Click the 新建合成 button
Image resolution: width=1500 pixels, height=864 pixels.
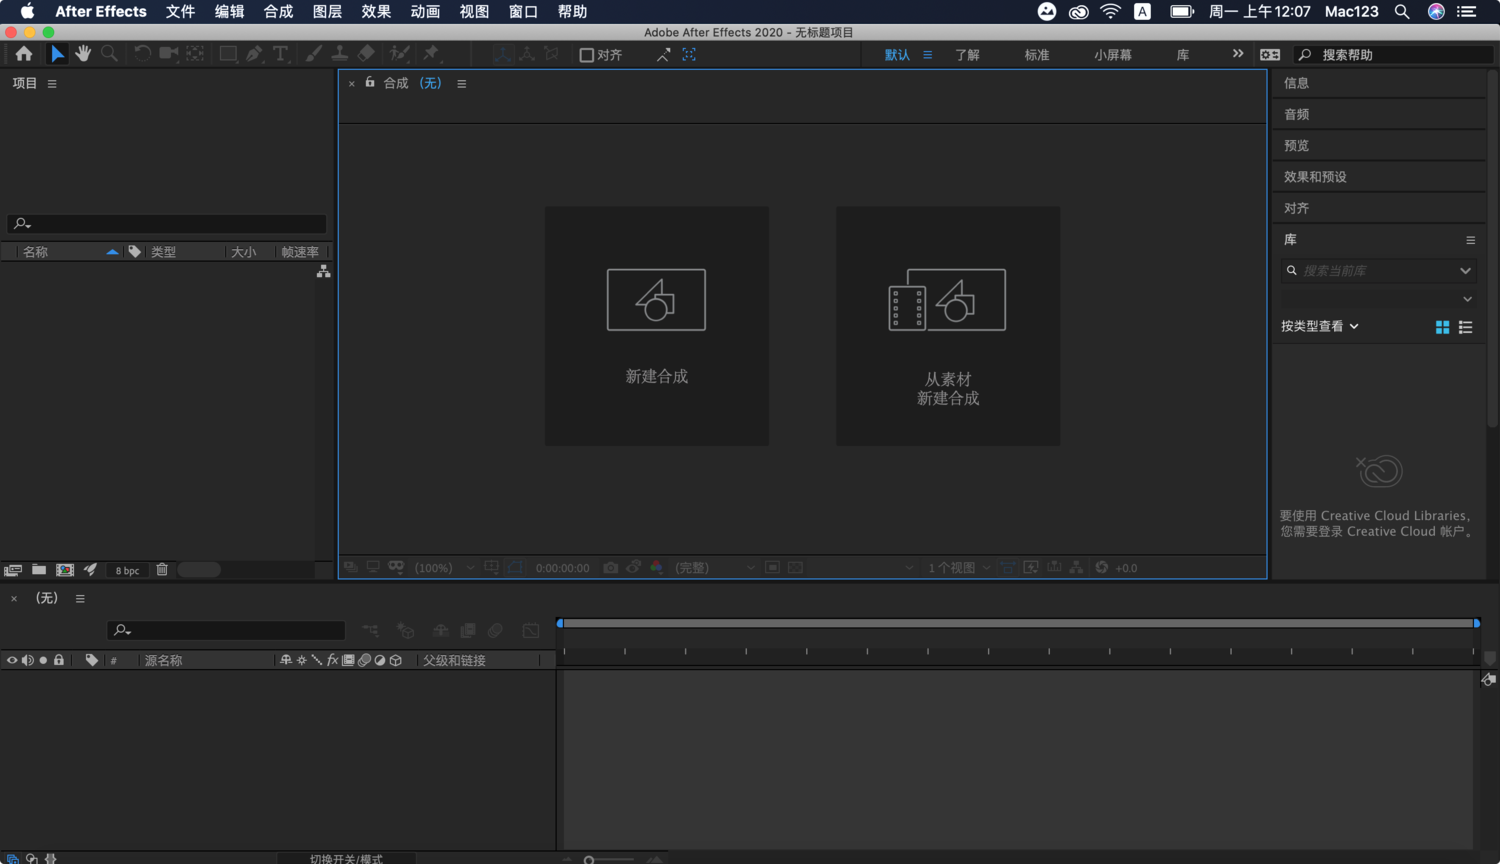click(x=657, y=326)
